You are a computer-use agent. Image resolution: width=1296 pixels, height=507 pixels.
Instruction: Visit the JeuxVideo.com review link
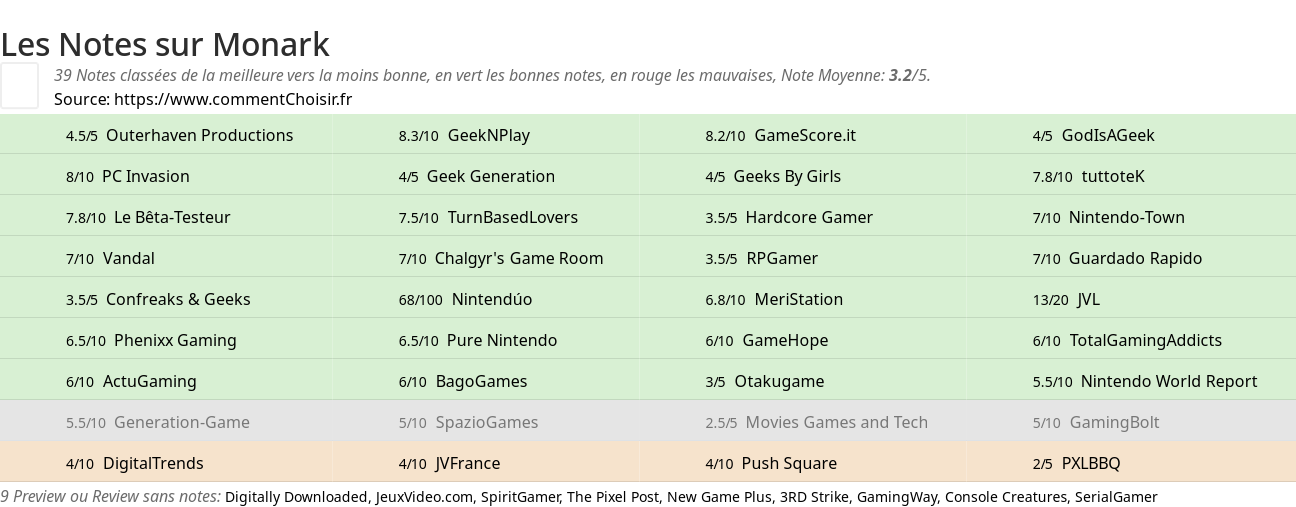[x=424, y=497]
